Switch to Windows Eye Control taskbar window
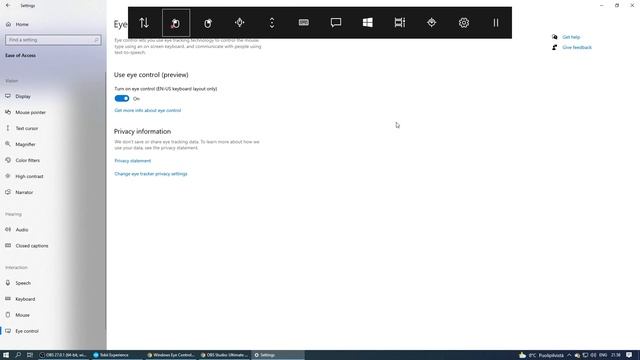Viewport: 640px width, 360px height. 171,355
